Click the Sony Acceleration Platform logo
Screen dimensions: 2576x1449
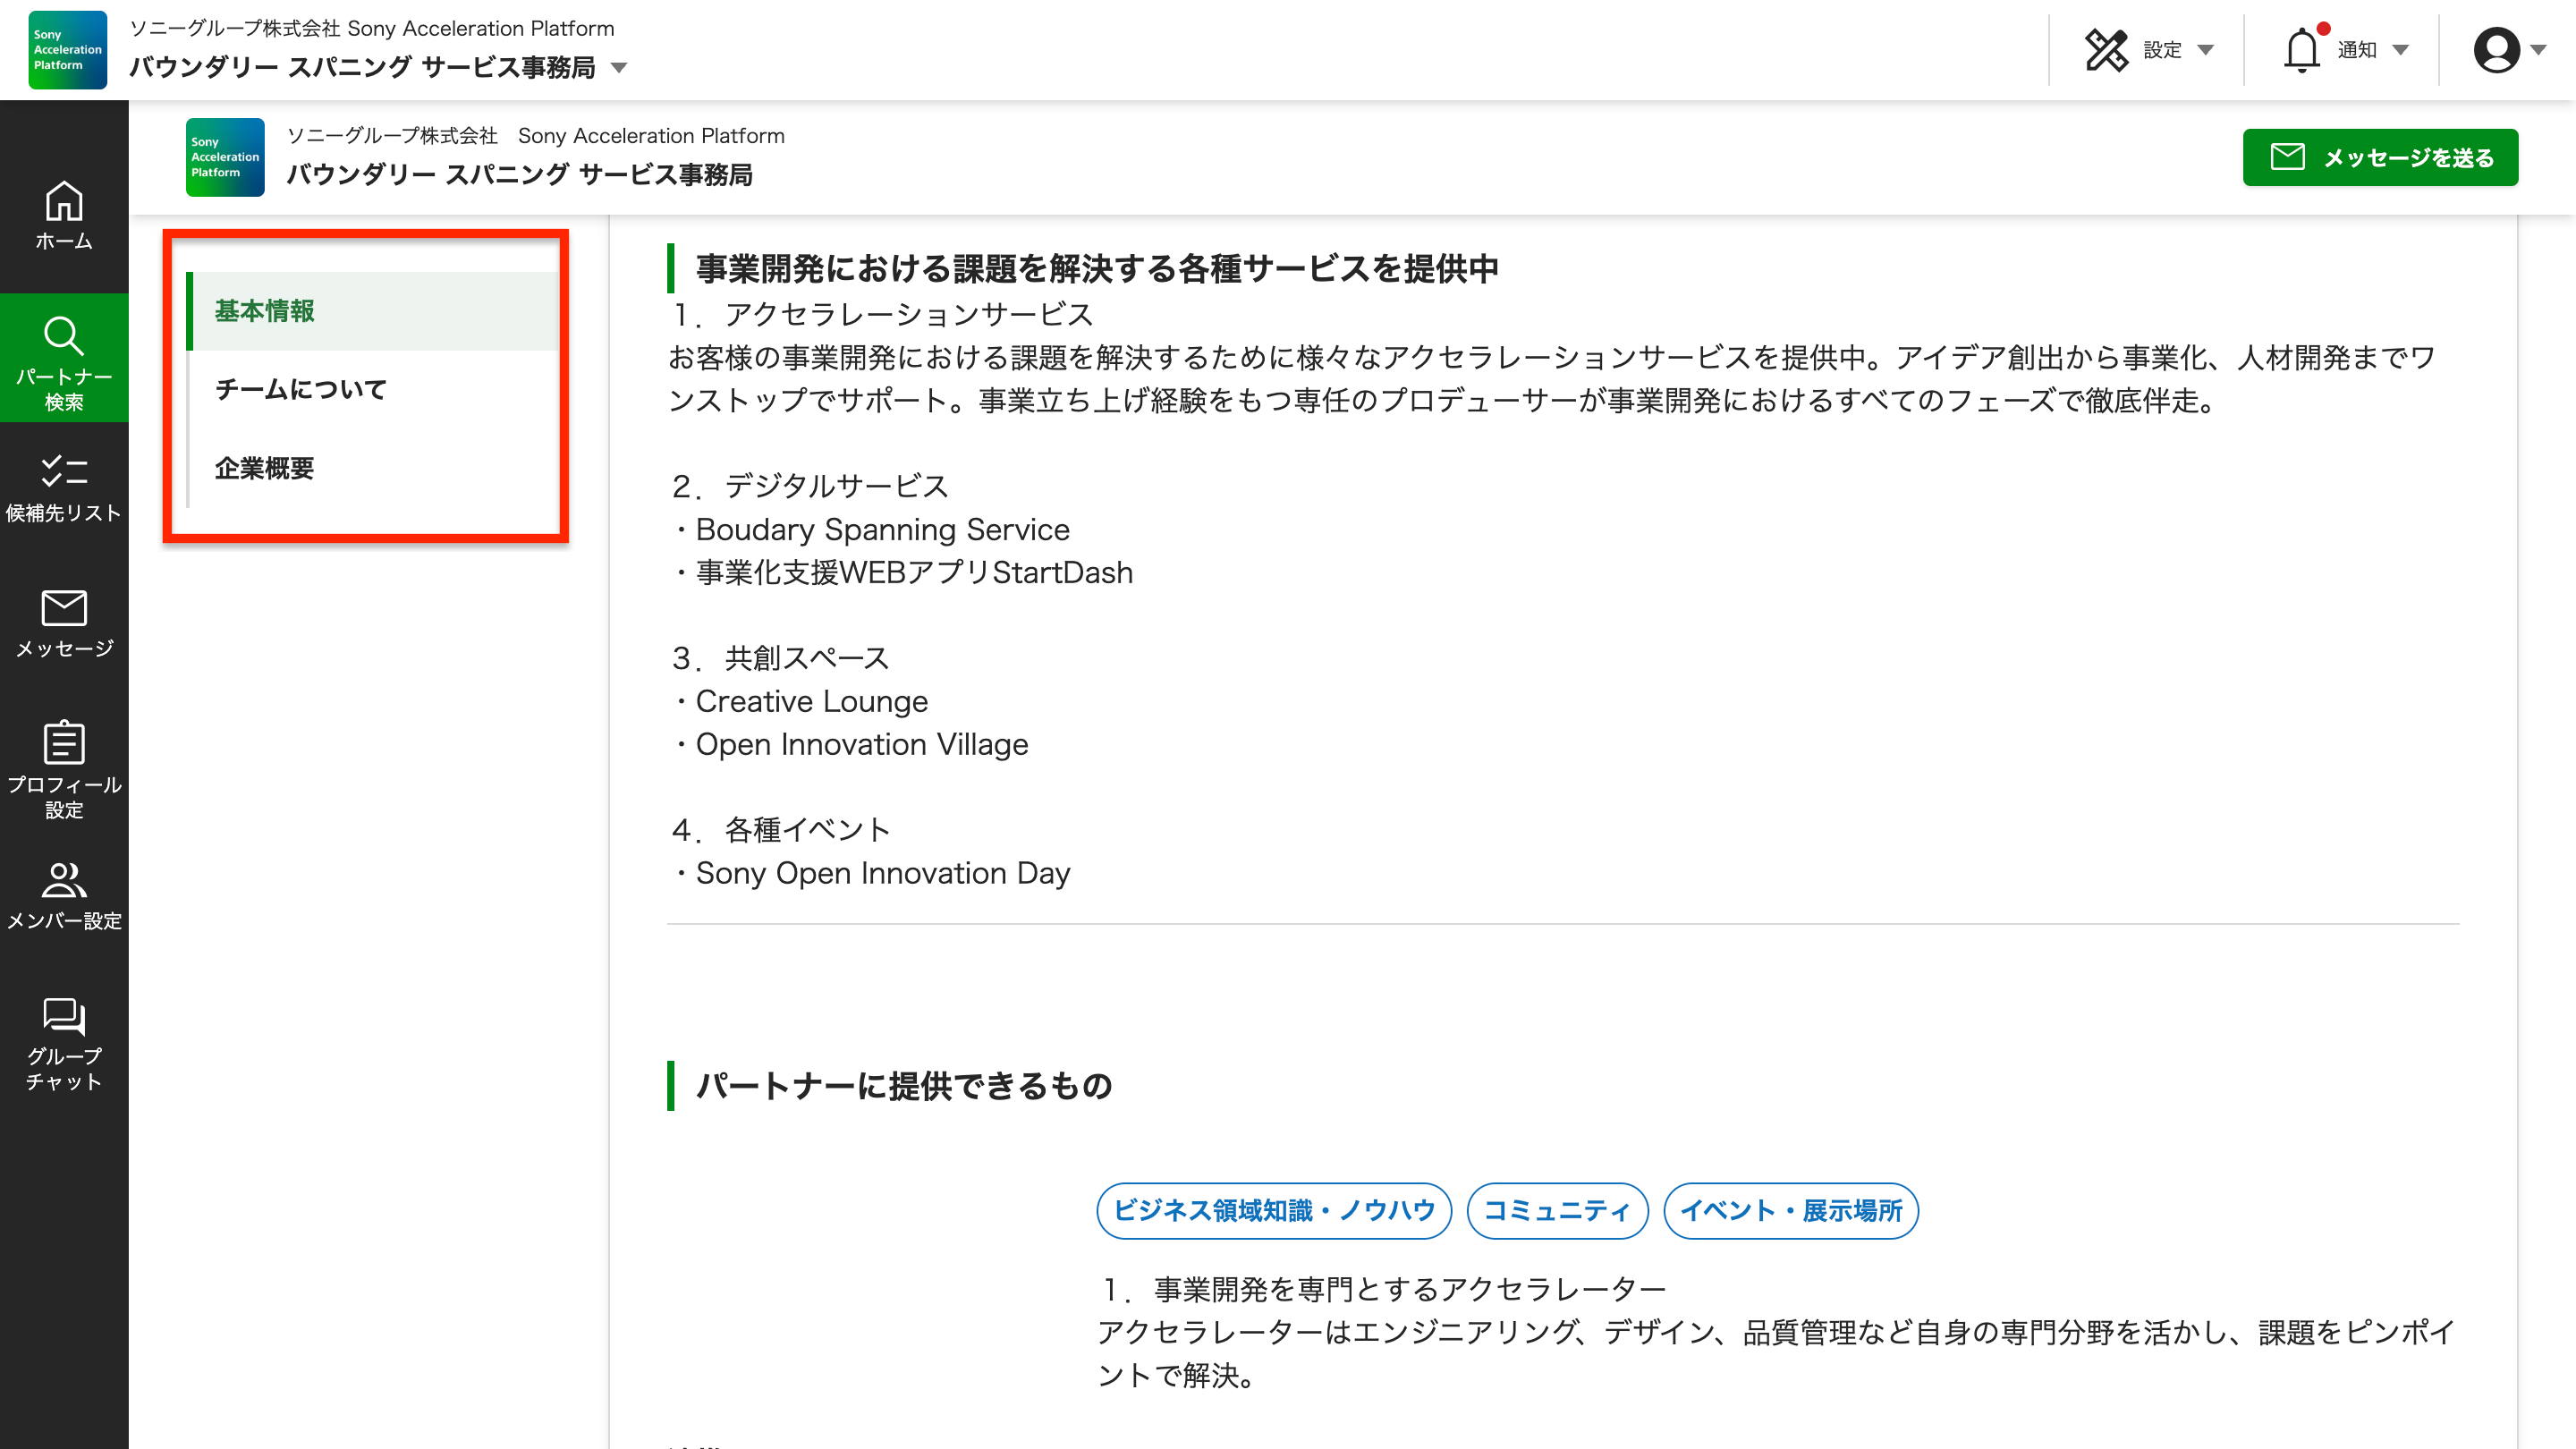(x=66, y=49)
